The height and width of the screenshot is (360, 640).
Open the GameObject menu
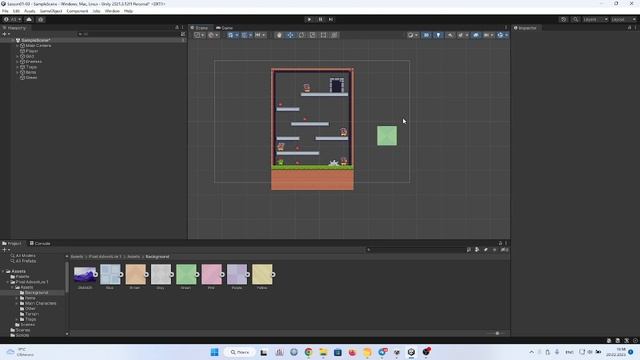click(x=51, y=11)
